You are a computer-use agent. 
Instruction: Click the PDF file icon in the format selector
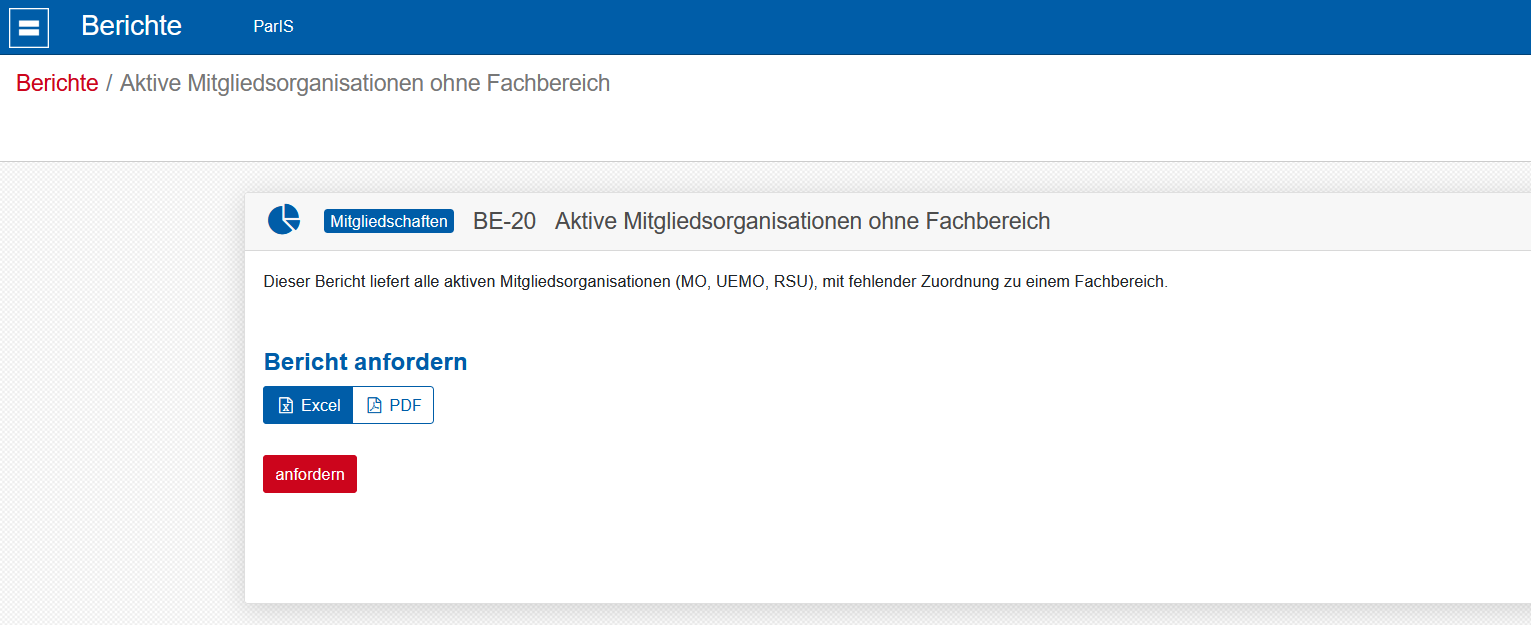coord(375,405)
